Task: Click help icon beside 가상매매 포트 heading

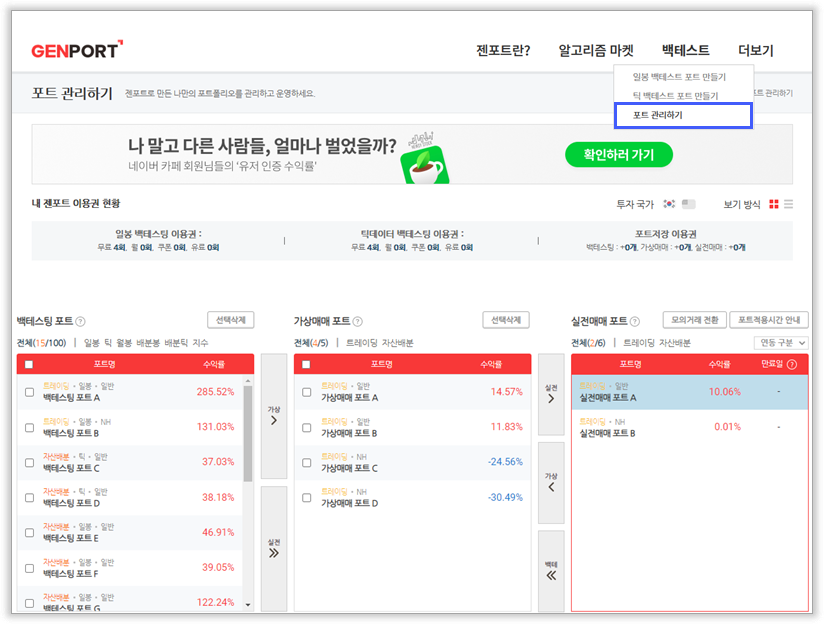Action: click(357, 322)
